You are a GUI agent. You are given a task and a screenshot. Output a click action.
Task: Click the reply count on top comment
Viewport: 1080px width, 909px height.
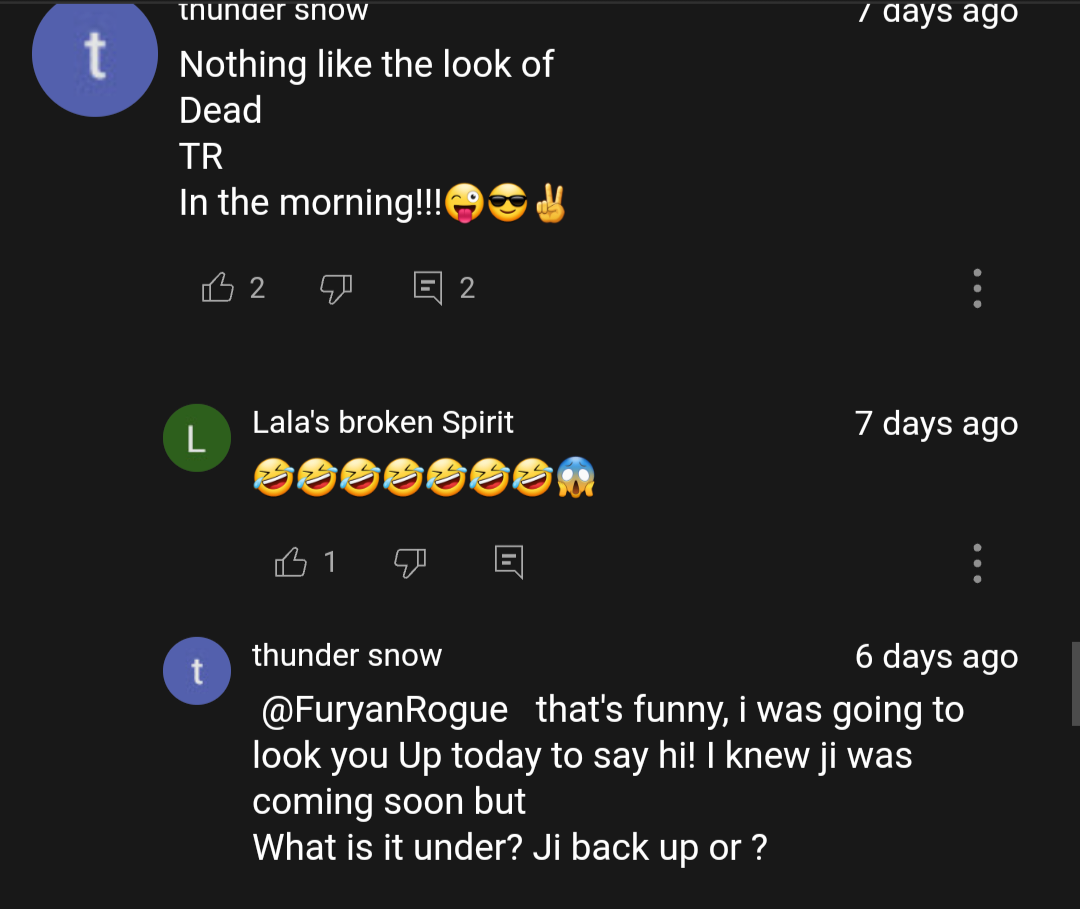tap(467, 289)
